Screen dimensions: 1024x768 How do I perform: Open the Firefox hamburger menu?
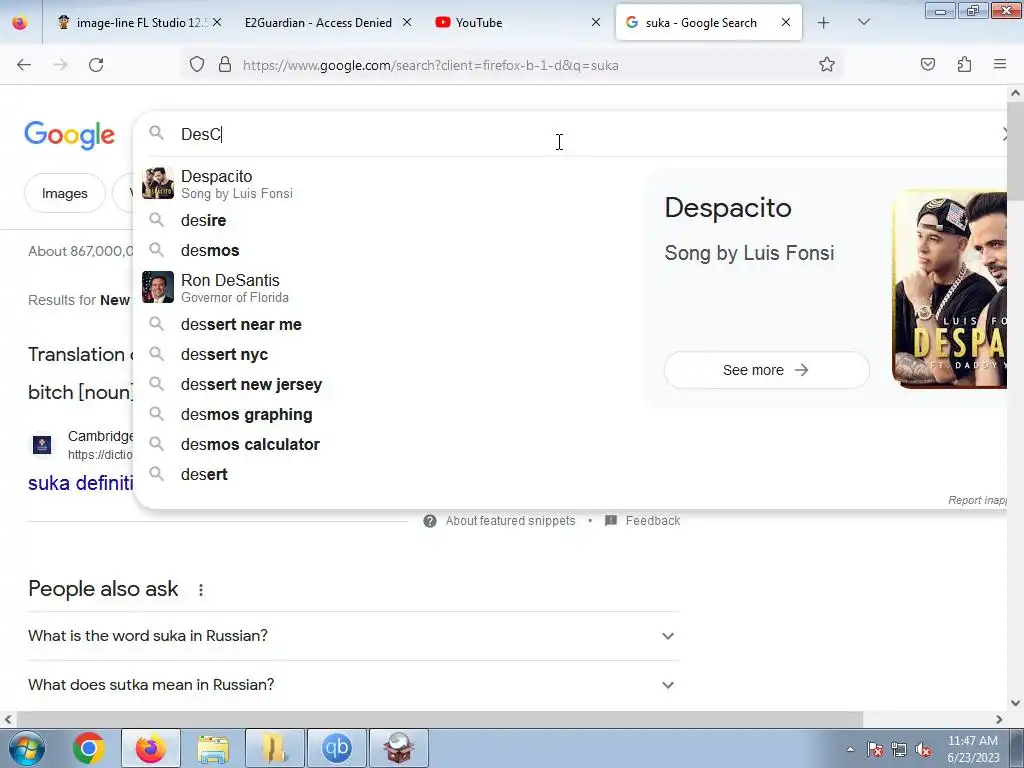coord(1000,64)
